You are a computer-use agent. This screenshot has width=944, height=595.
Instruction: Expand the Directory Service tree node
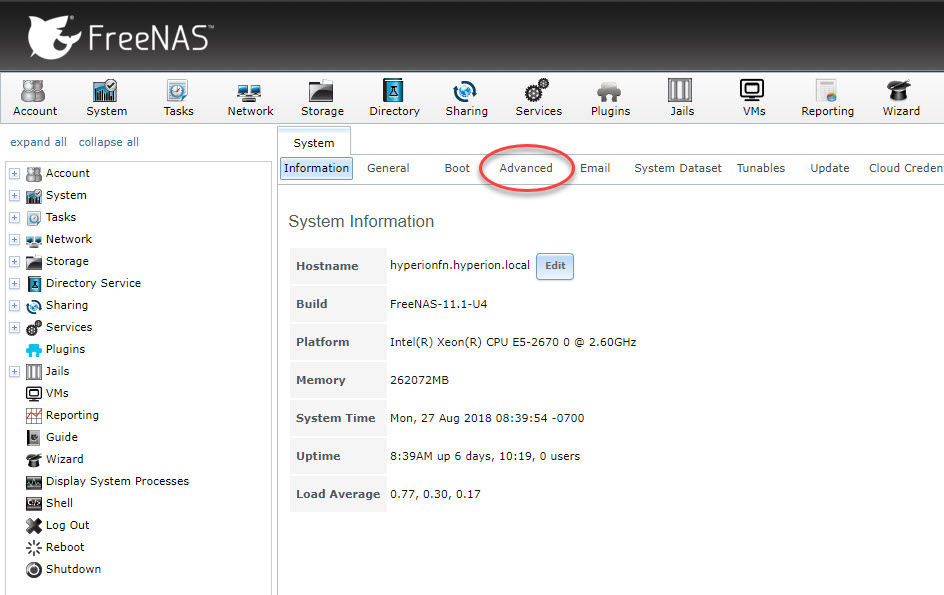14,284
